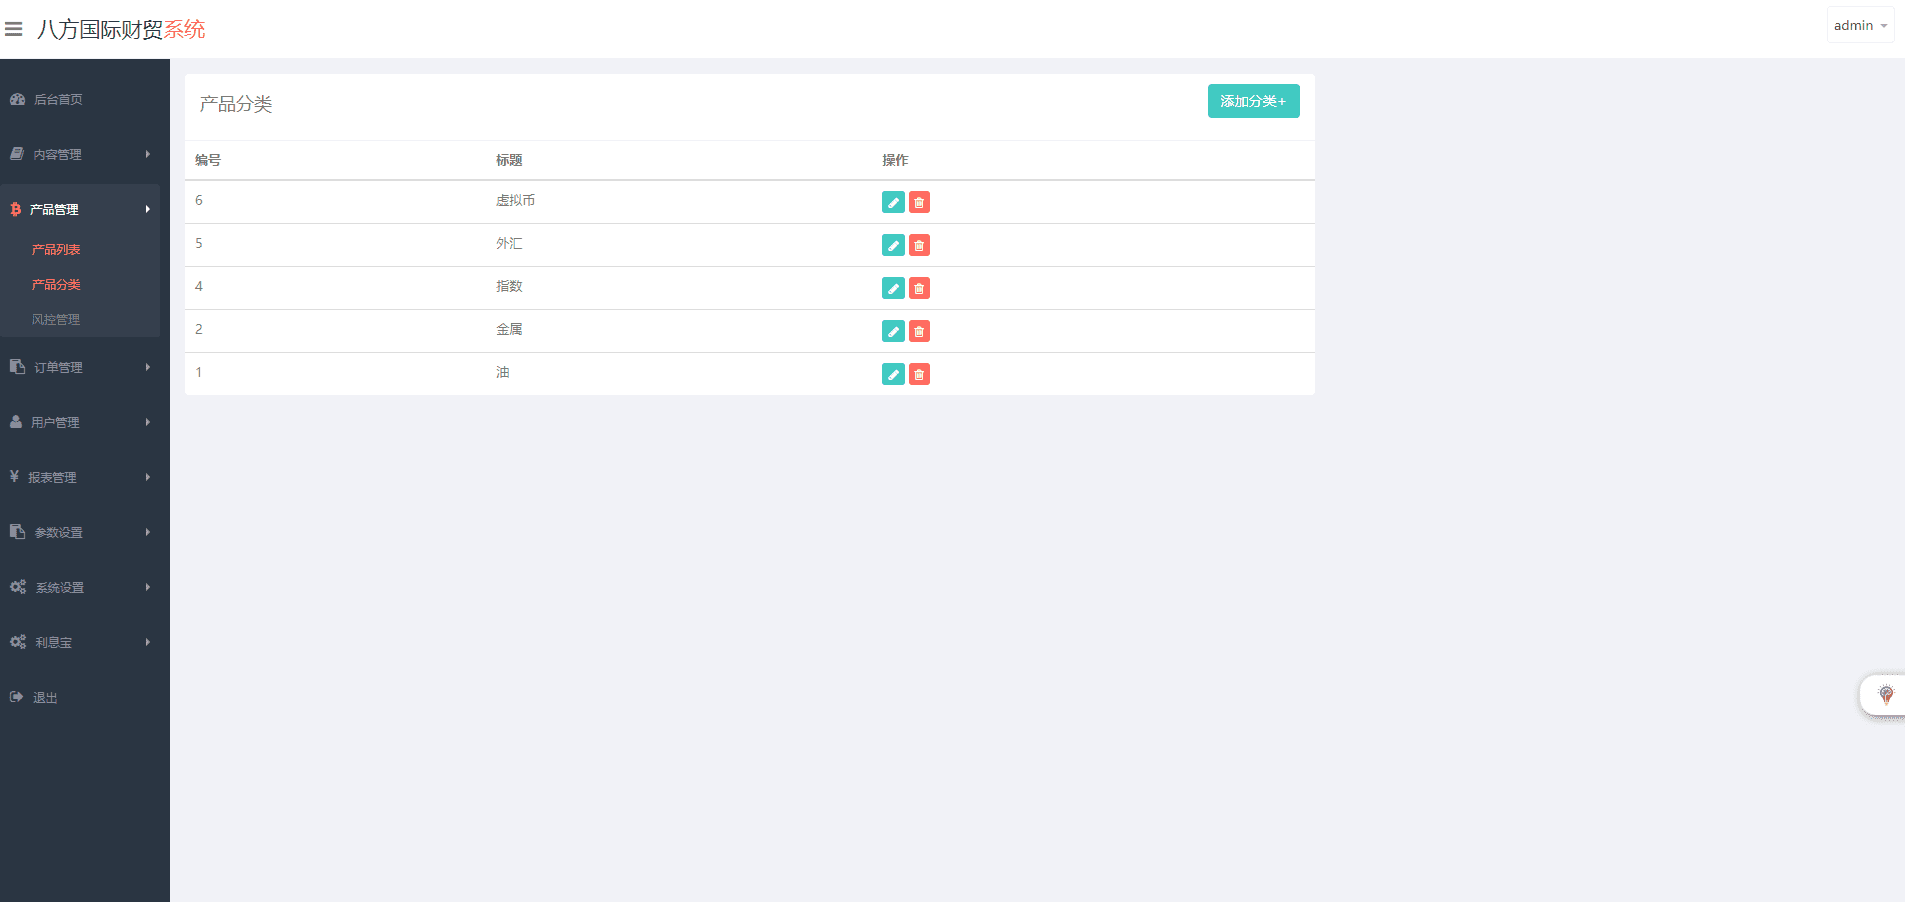Go to 后台首页 dashboard
The image size is (1905, 902).
58,99
